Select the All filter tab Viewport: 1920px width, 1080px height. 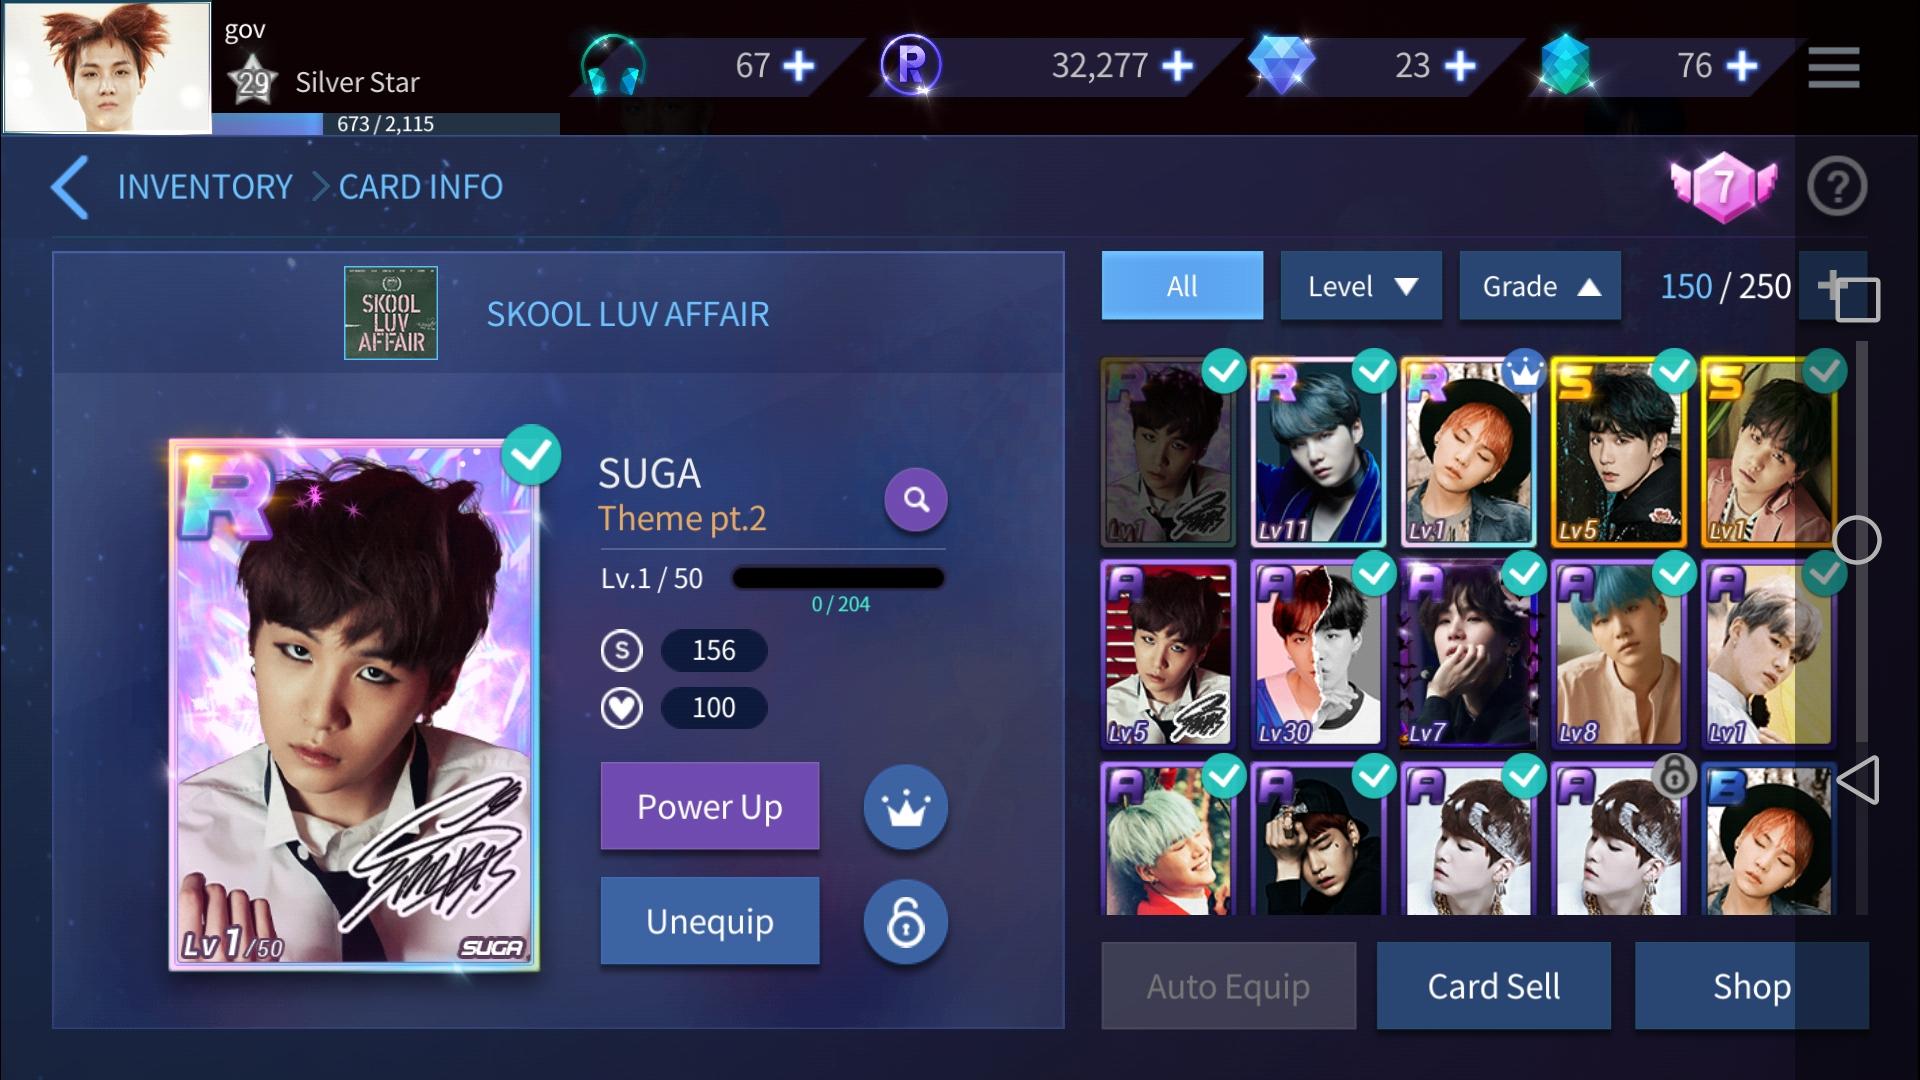coord(1182,286)
